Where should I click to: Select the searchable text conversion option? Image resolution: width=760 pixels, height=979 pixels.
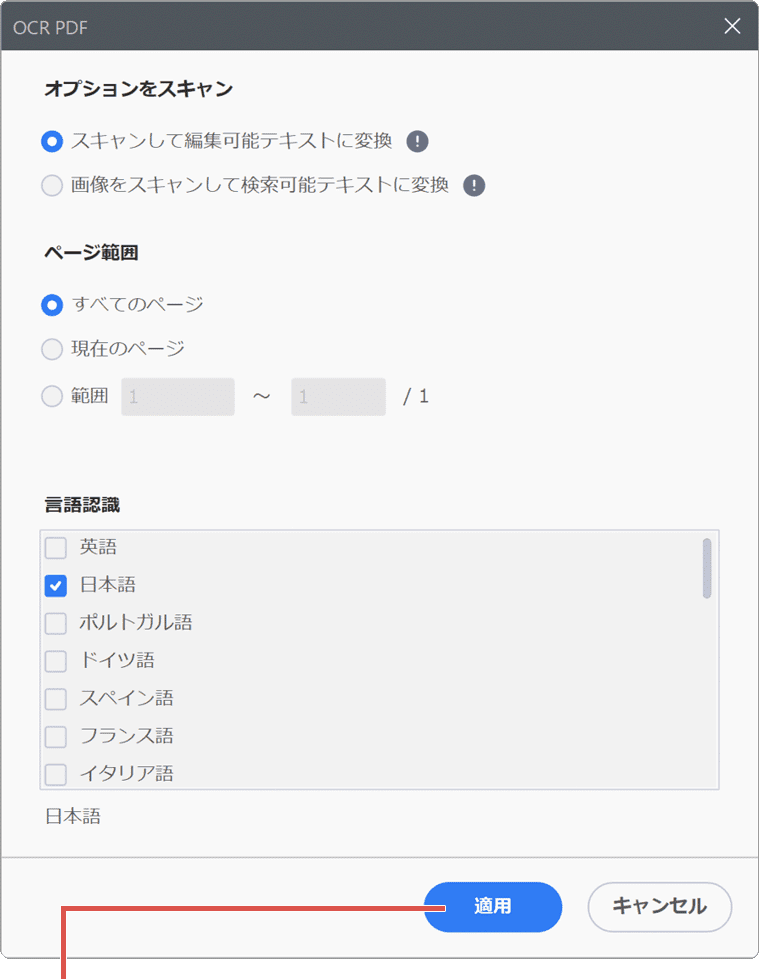[x=52, y=185]
